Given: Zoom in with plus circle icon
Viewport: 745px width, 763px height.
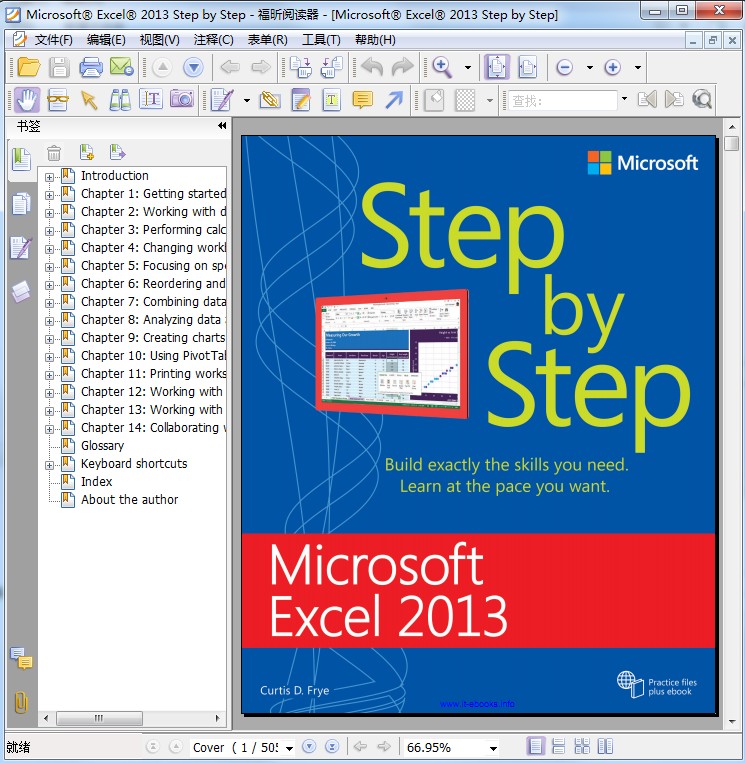Looking at the screenshot, I should pos(612,67).
